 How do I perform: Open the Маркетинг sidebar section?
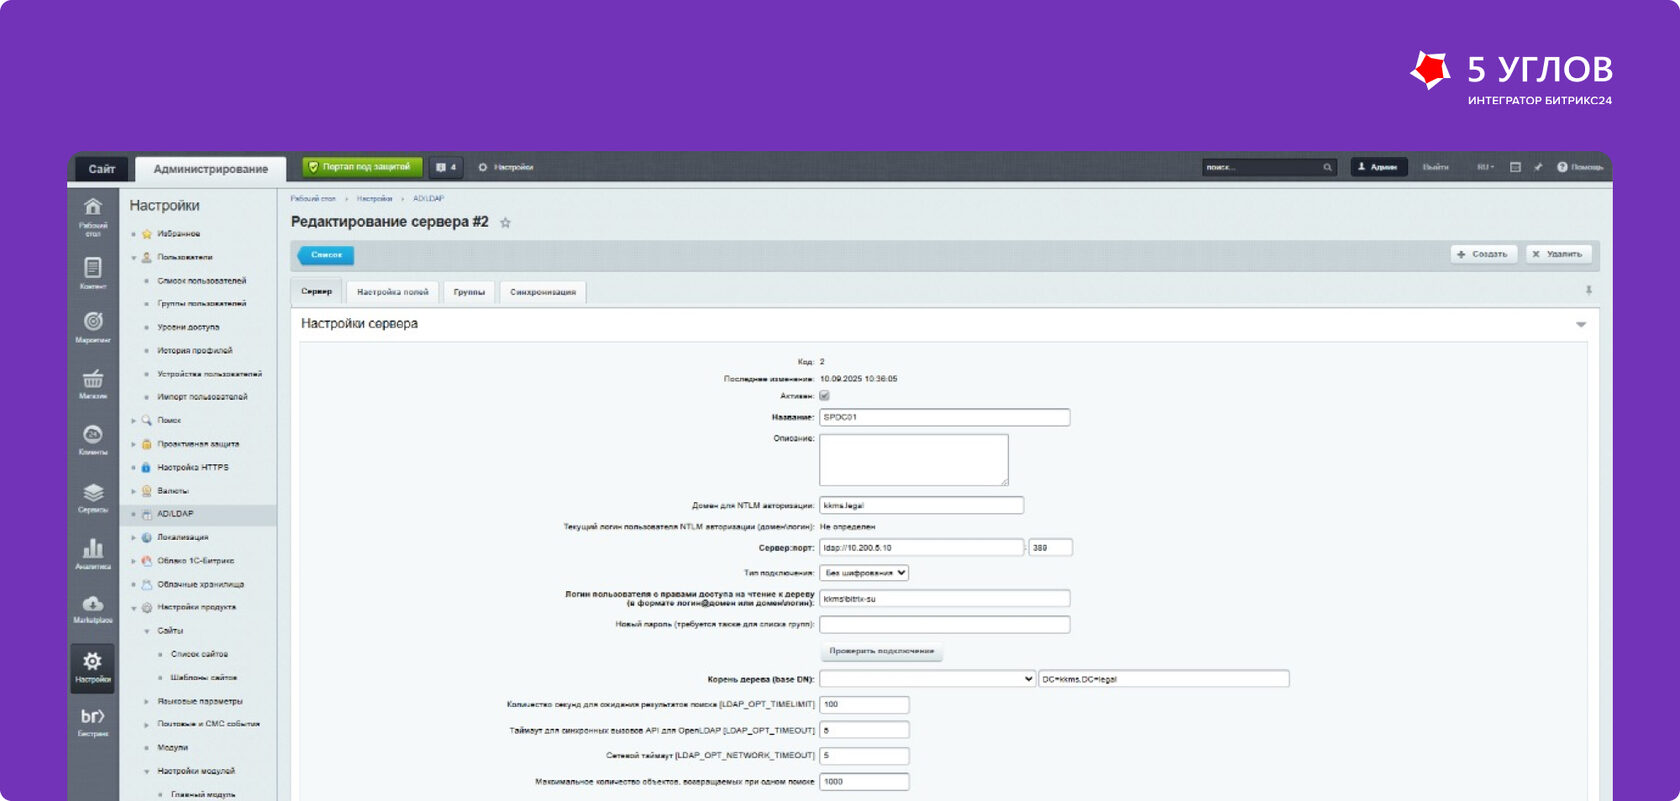pos(92,327)
